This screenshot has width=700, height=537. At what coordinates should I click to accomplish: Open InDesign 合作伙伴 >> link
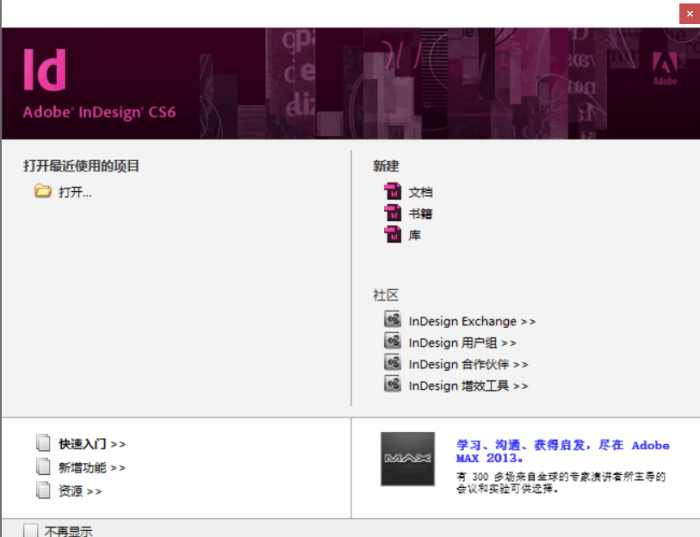(x=468, y=364)
